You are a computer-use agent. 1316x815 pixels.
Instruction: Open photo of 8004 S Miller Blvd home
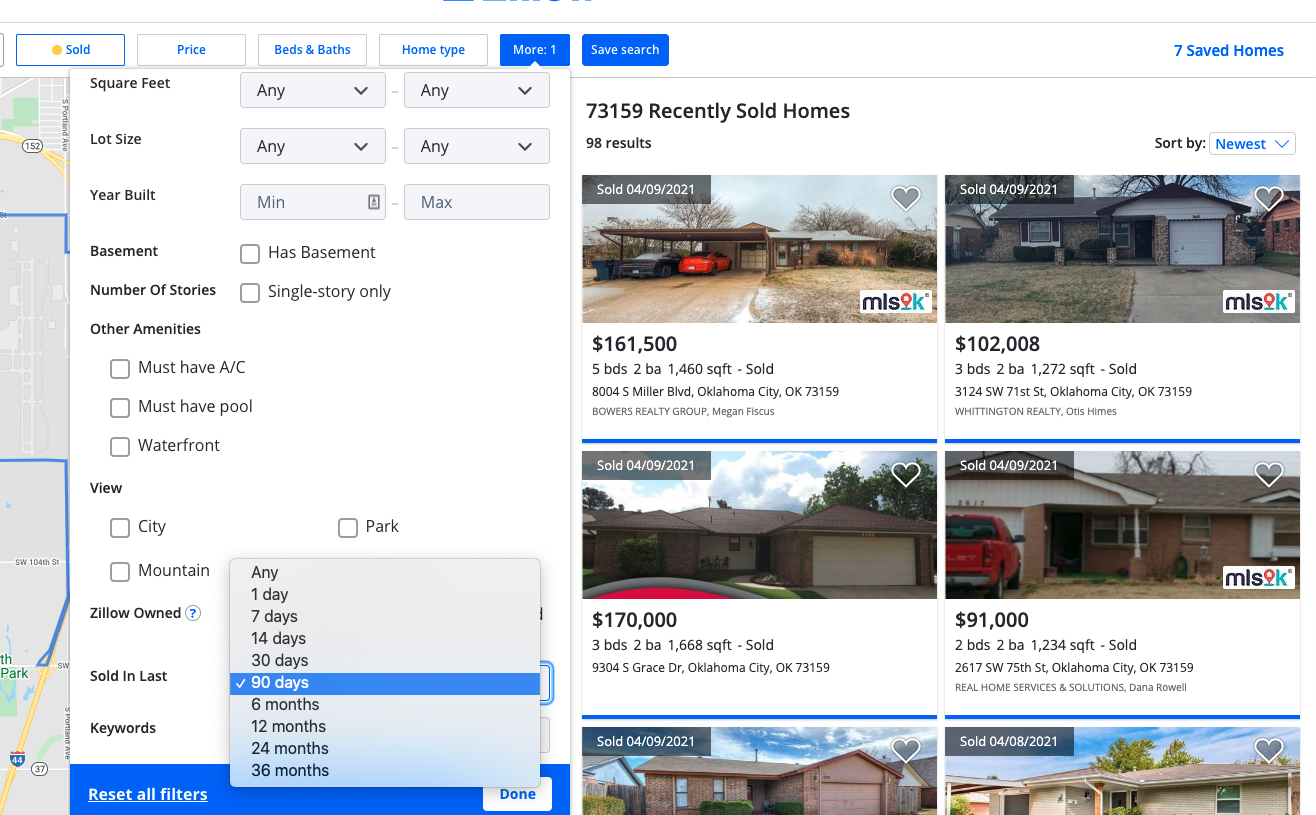point(759,249)
